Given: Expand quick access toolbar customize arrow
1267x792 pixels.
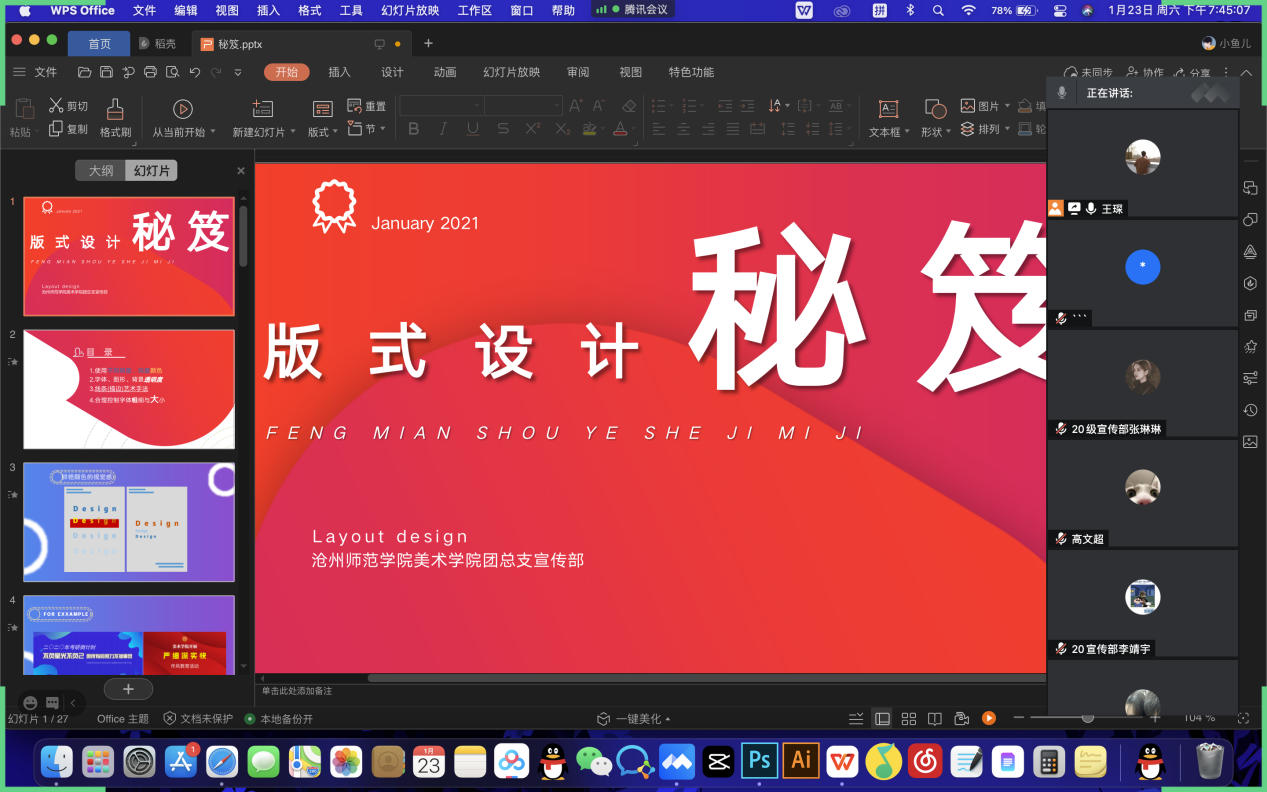Looking at the screenshot, I should click(x=238, y=72).
